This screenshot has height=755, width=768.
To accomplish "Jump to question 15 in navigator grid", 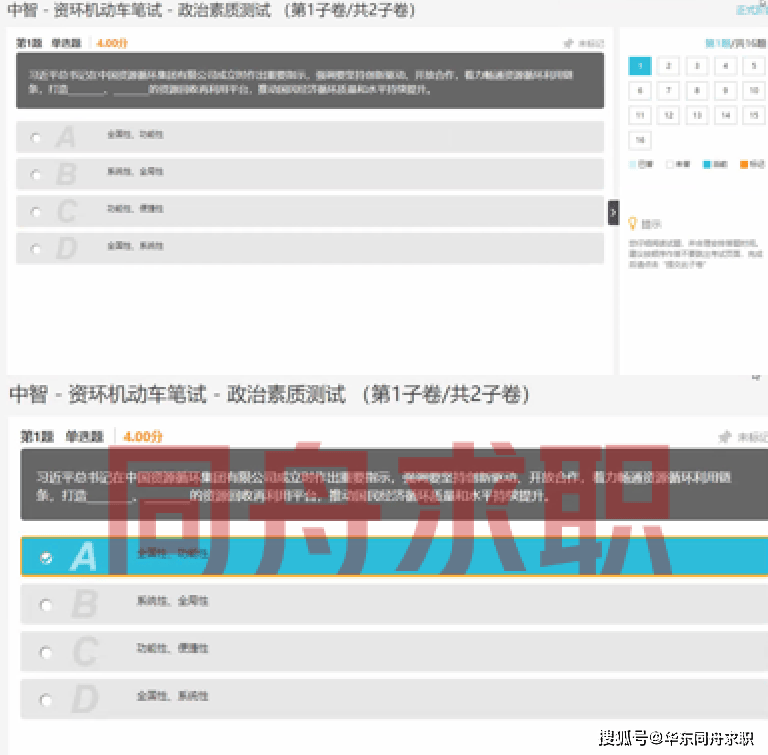I will pos(754,116).
